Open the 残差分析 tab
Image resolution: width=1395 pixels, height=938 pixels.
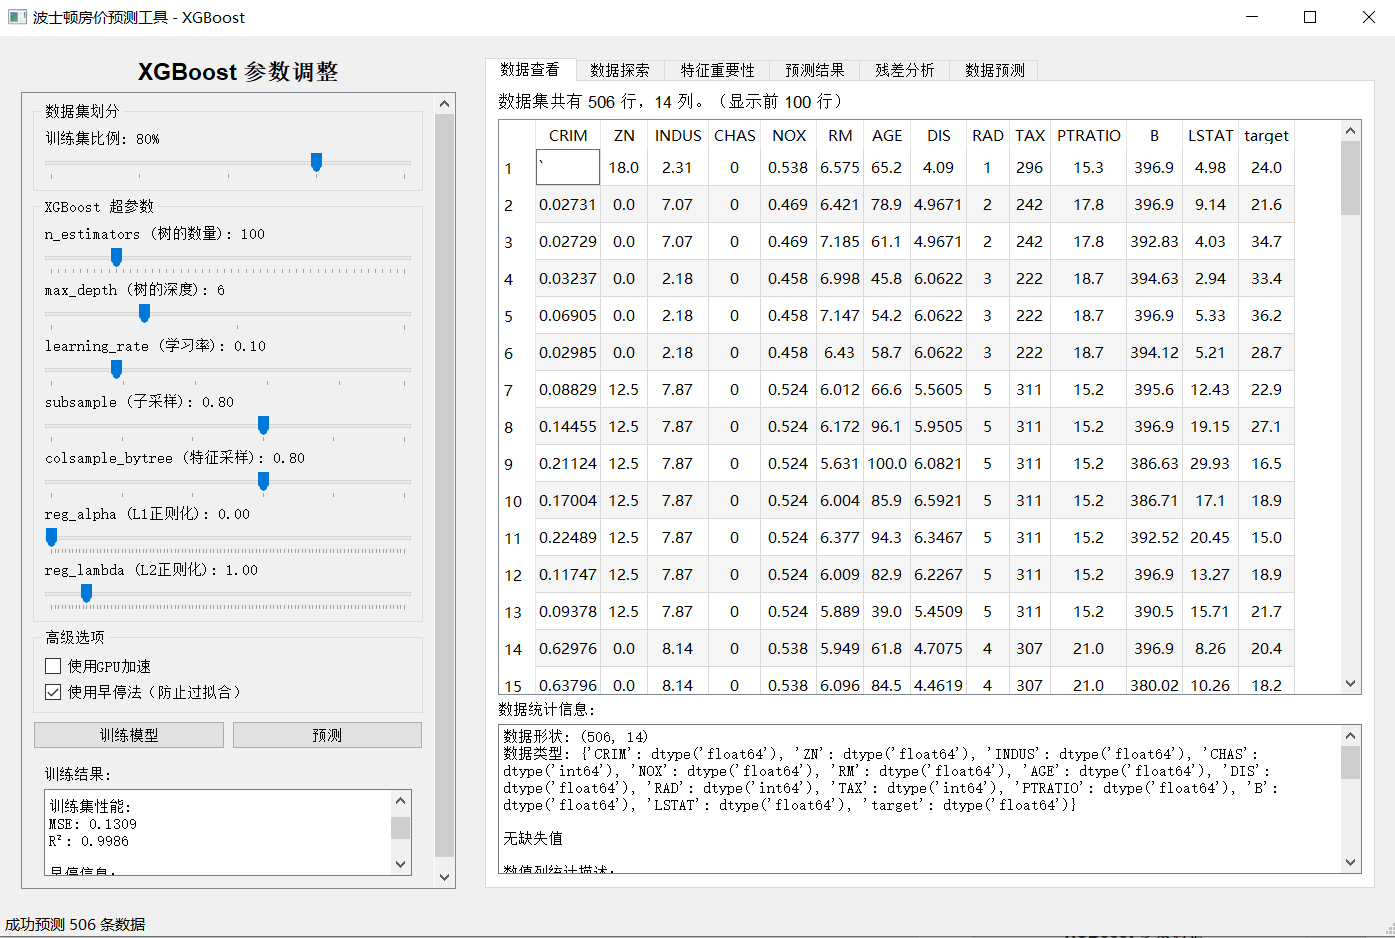click(905, 70)
